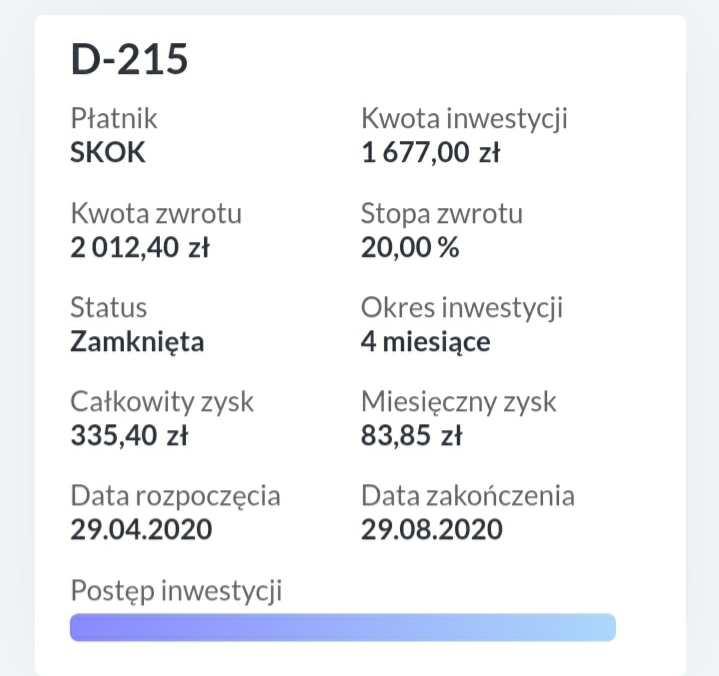This screenshot has width=719, height=676.
Task: Select the Kwota zwrotu label
Action: [156, 213]
